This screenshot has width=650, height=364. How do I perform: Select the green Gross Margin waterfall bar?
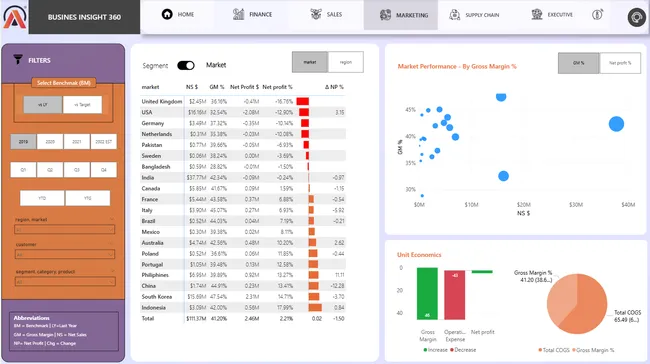pos(427,294)
